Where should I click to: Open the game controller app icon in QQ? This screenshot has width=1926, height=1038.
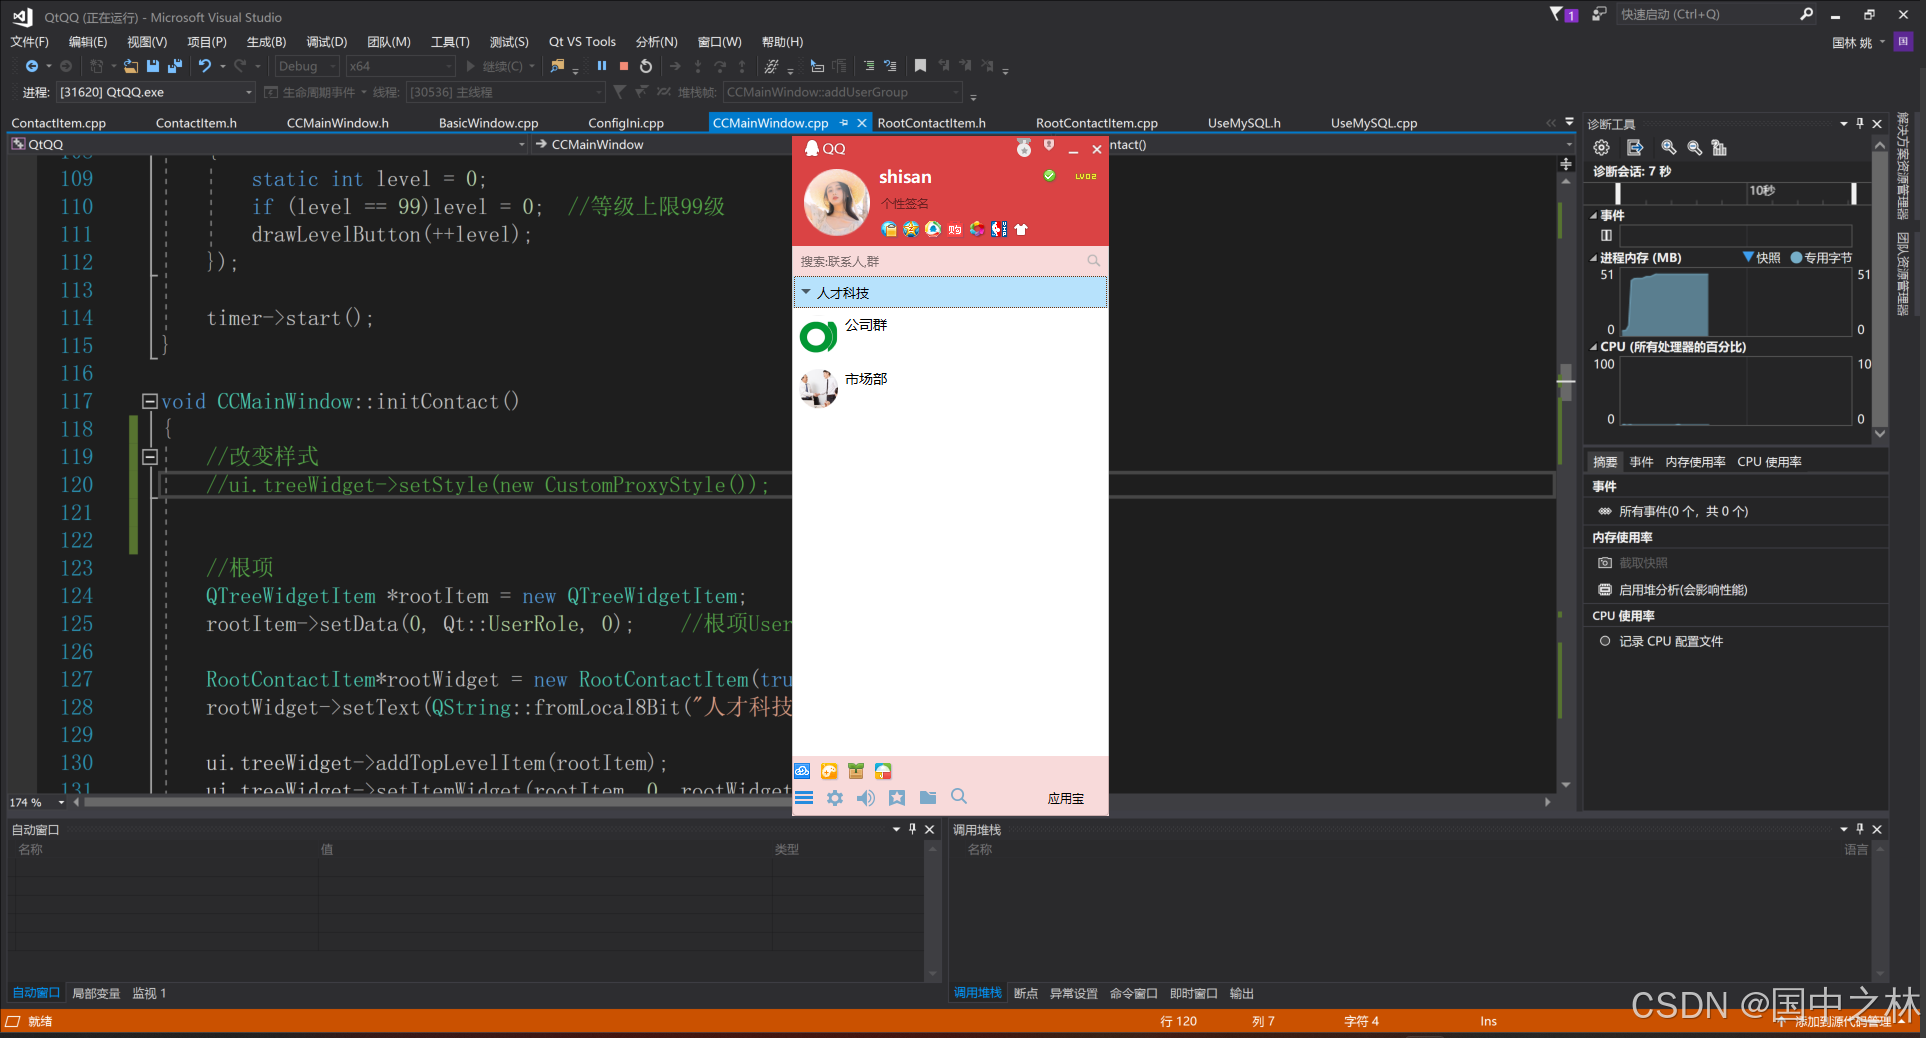(829, 771)
